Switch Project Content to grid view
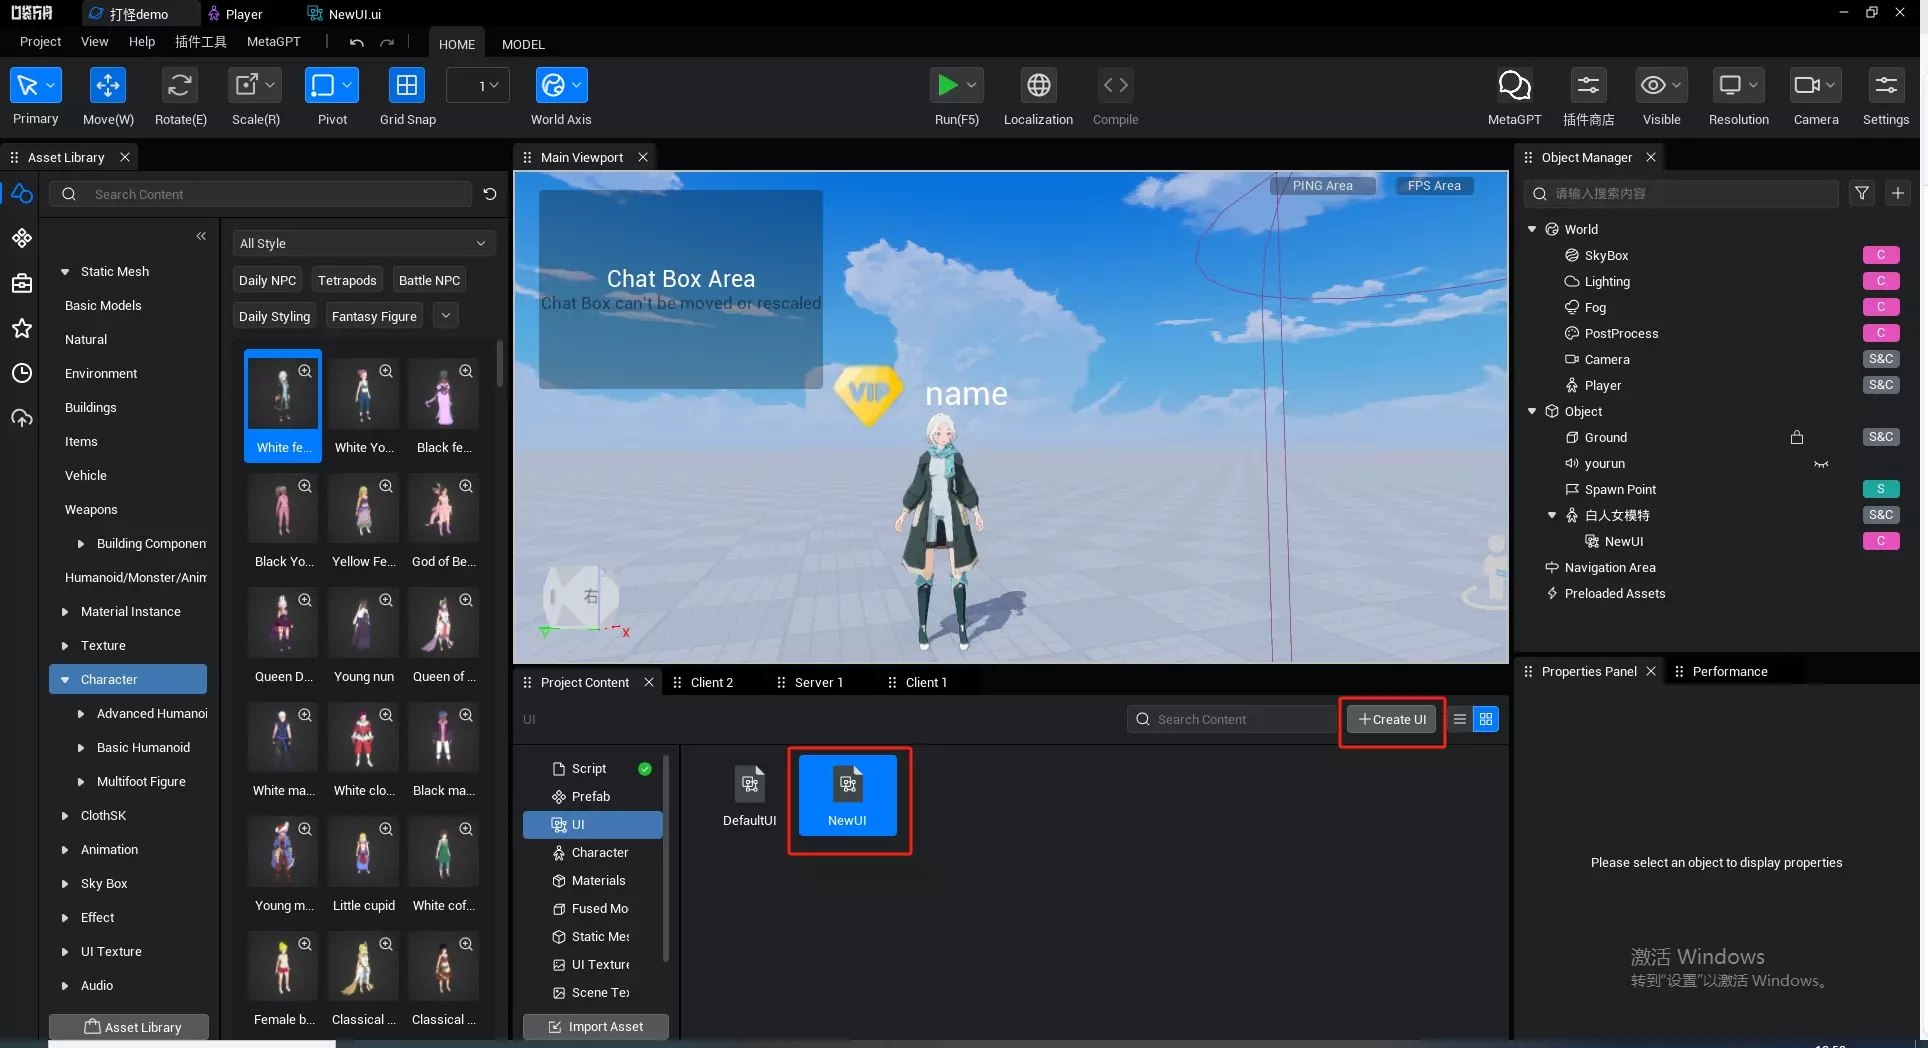 1486,719
